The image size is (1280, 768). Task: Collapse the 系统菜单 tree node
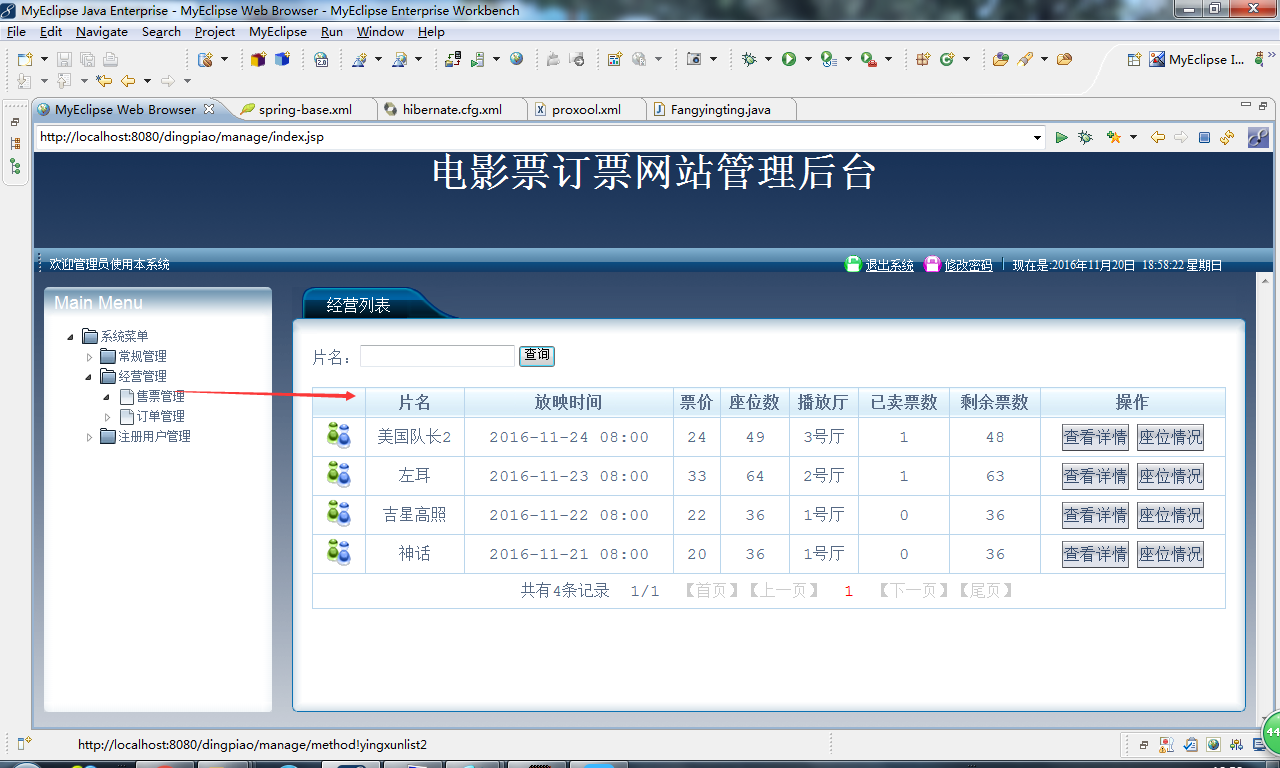69,336
